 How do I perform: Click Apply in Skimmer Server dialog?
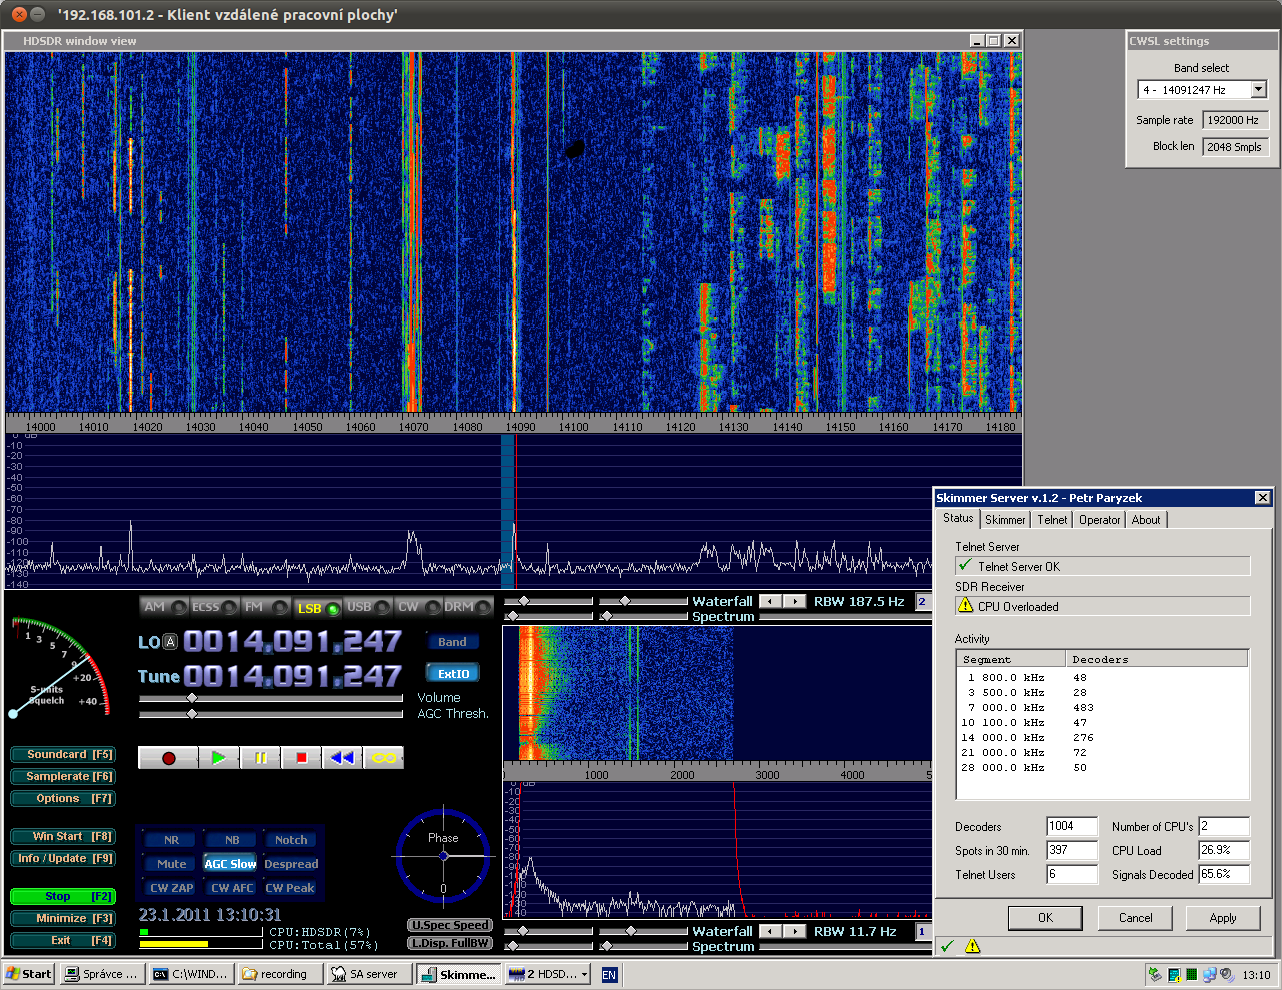point(1223,918)
